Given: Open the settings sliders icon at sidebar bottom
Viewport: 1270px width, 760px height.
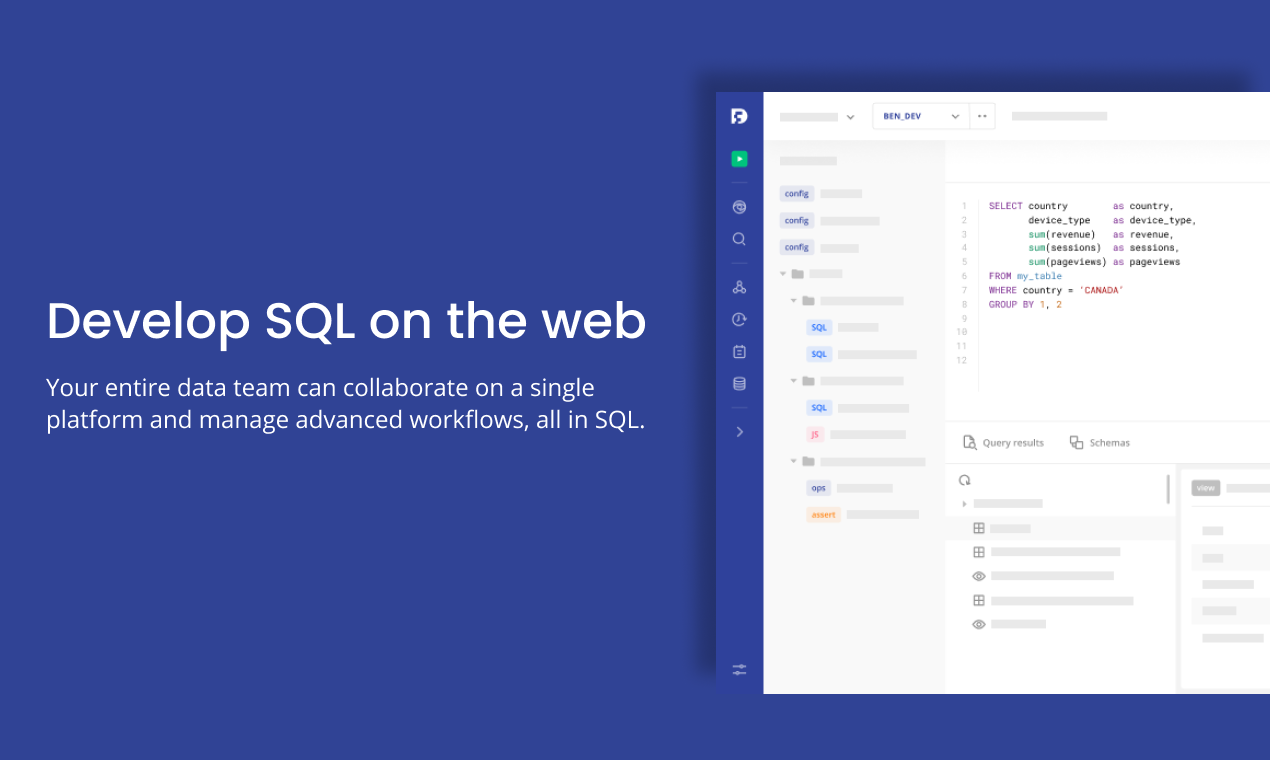Looking at the screenshot, I should (739, 669).
